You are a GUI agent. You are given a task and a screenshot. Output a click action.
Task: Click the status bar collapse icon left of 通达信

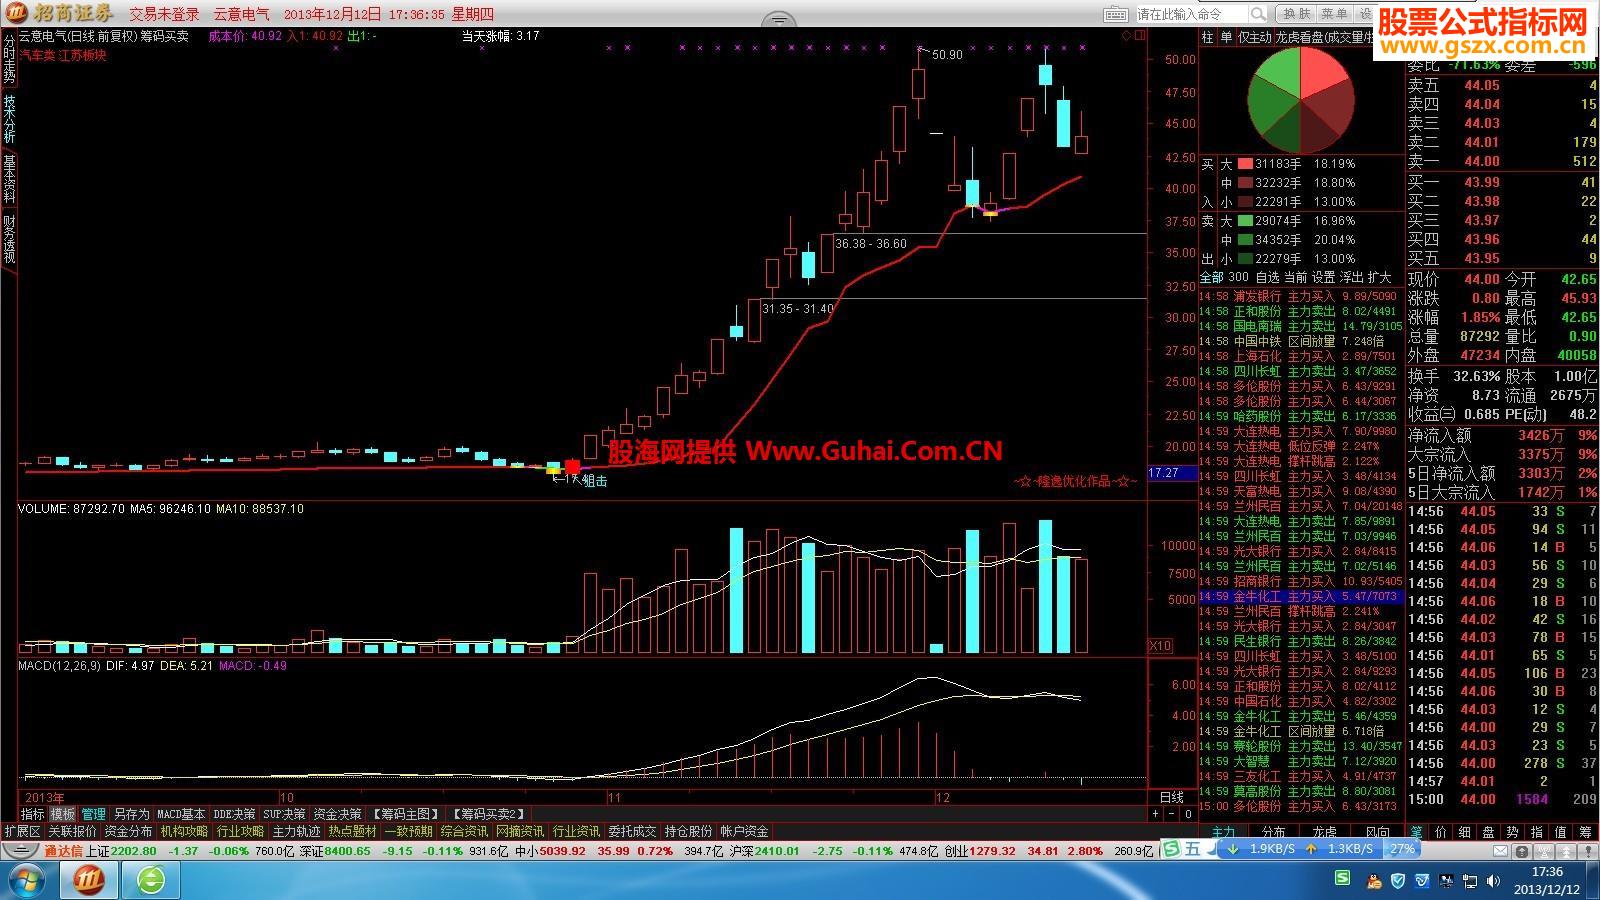(x=20, y=851)
